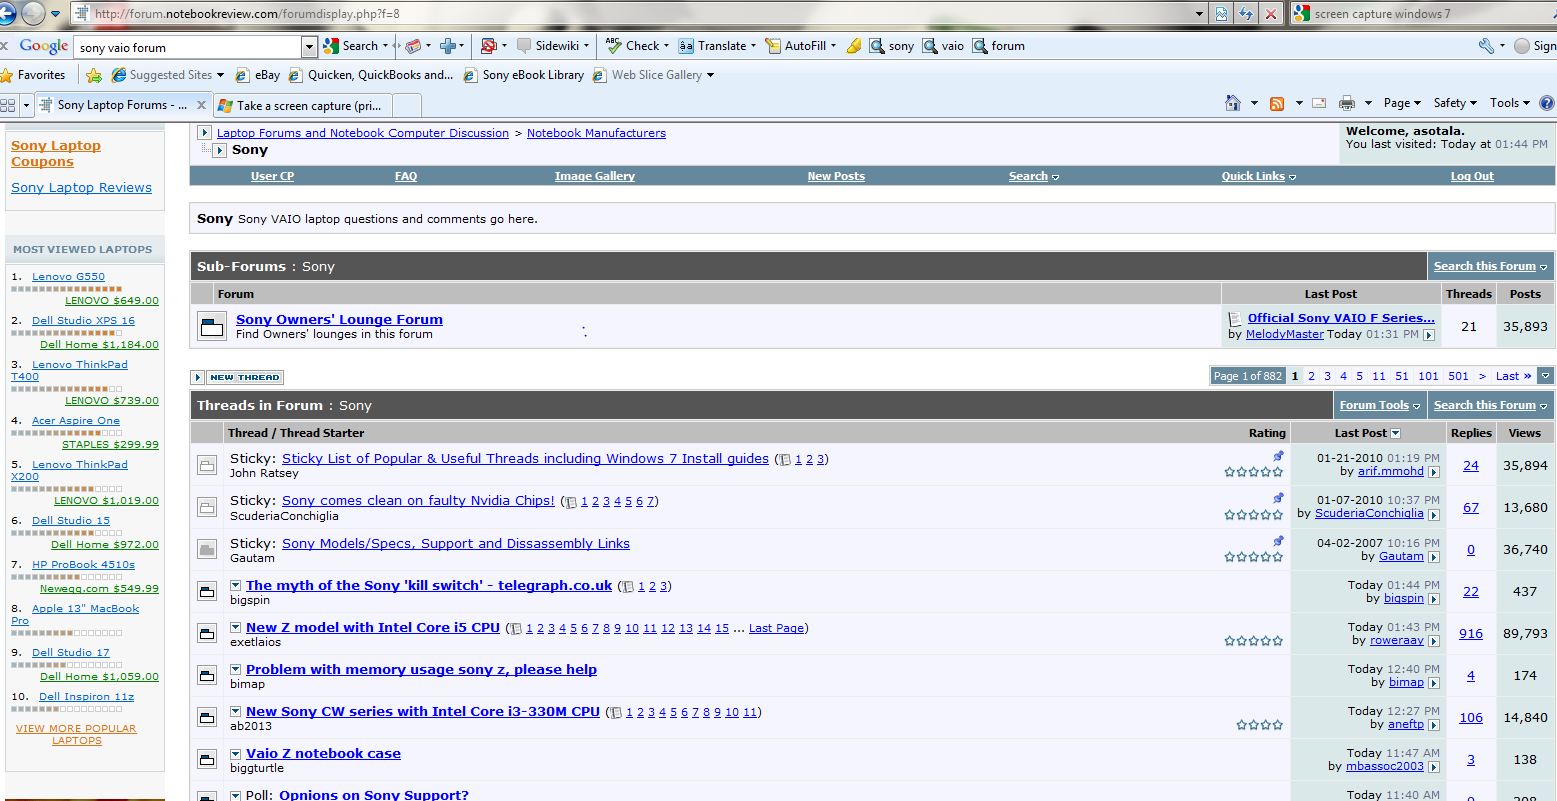Screen dimensions: 1557x801
Task: Open the Notebook Manufacturers breadcrumb link
Action: tap(596, 133)
